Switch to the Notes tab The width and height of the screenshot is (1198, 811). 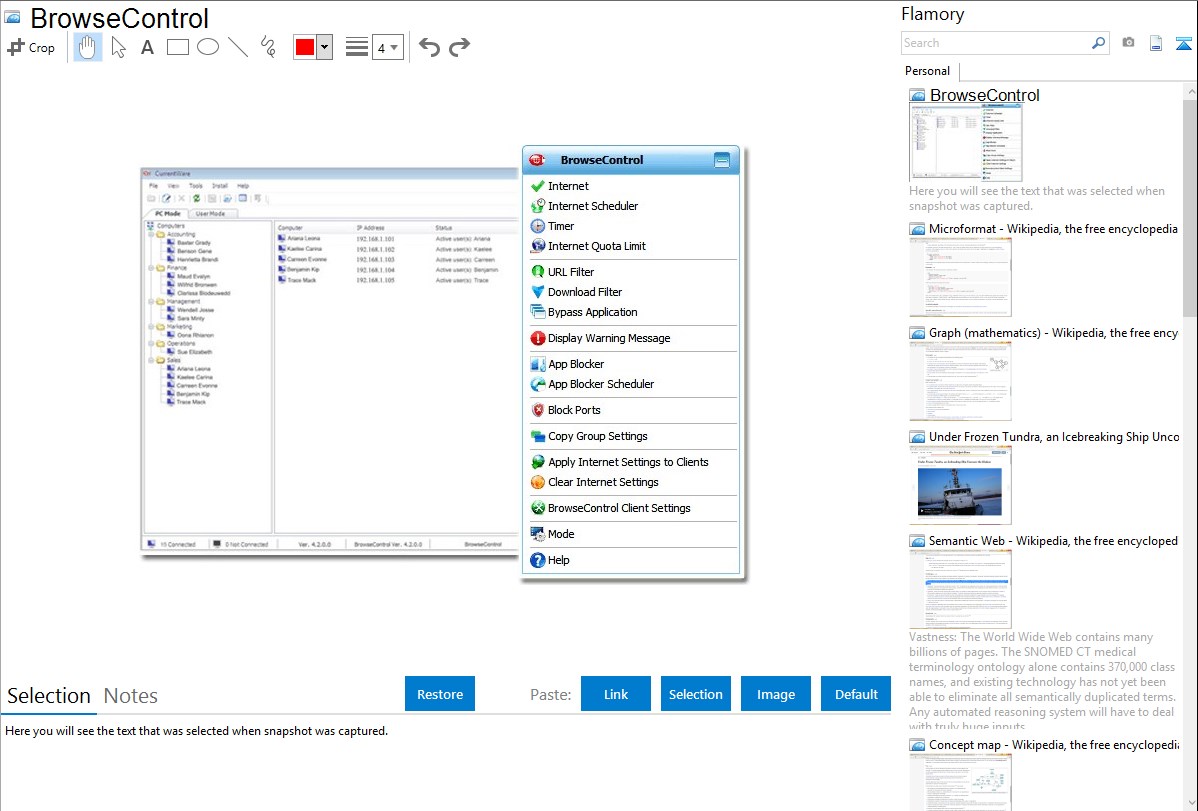131,696
